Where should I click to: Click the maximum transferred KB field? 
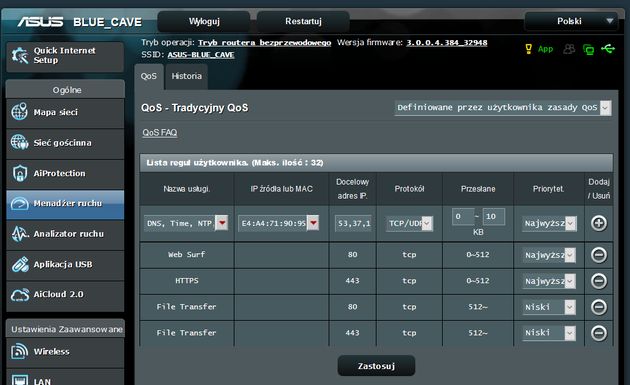click(x=494, y=217)
